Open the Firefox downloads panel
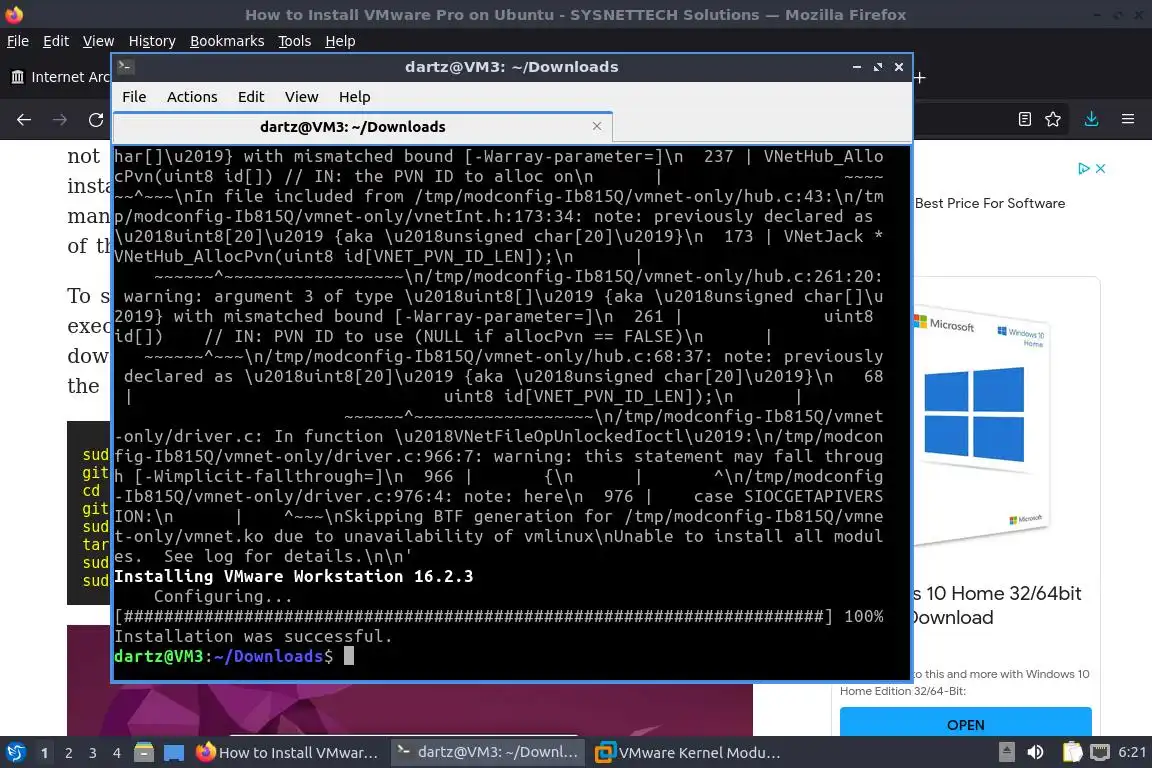This screenshot has height=768, width=1152. click(1092, 119)
